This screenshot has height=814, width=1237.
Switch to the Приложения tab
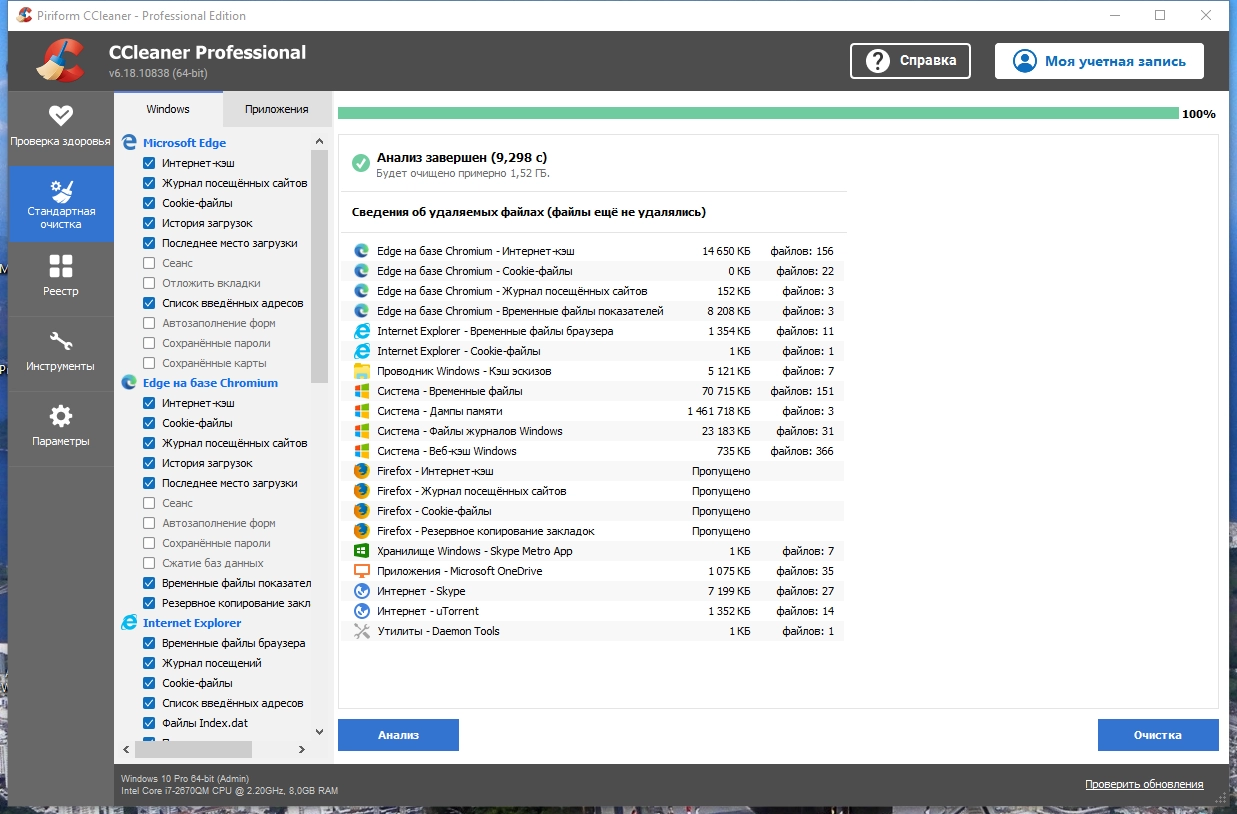[276, 109]
